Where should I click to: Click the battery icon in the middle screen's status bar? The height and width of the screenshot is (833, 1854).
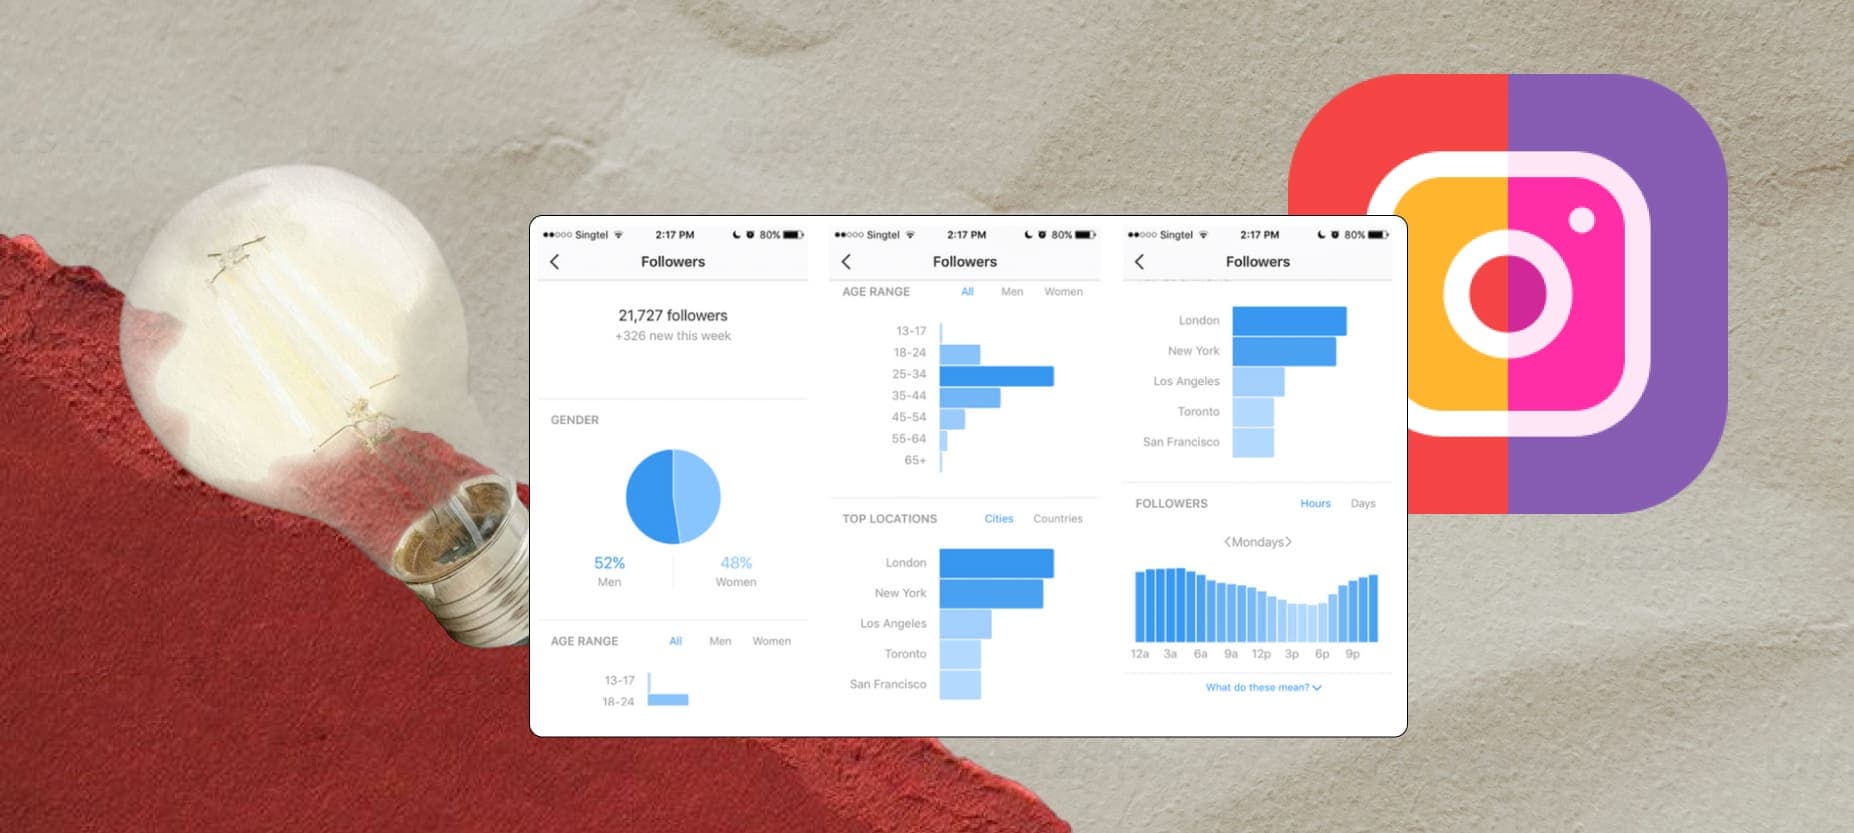pos(1085,235)
